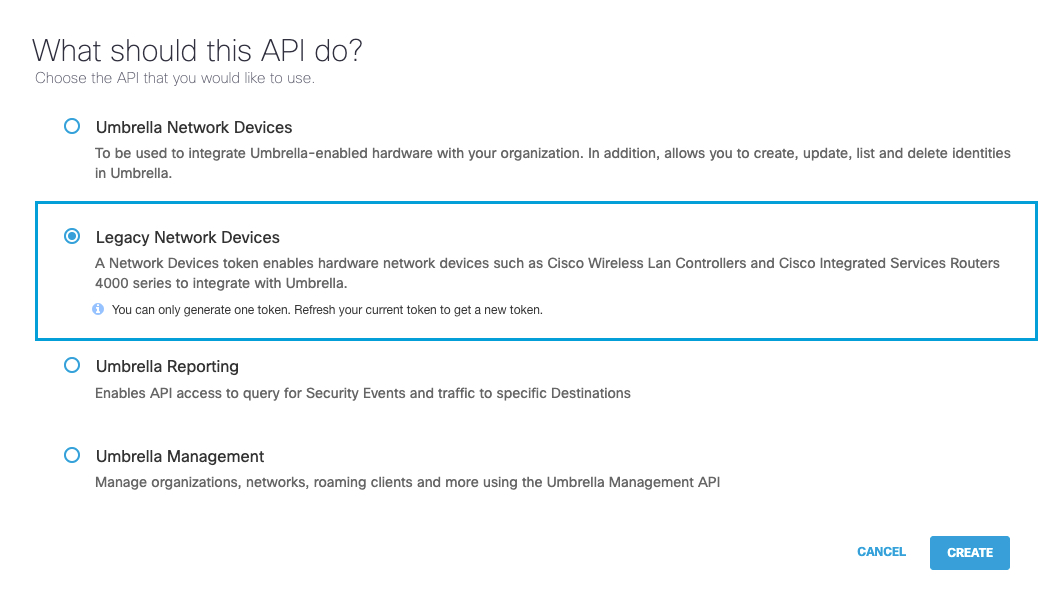Click the blue info icon beside token note
The width and height of the screenshot is (1050, 610).
98,309
